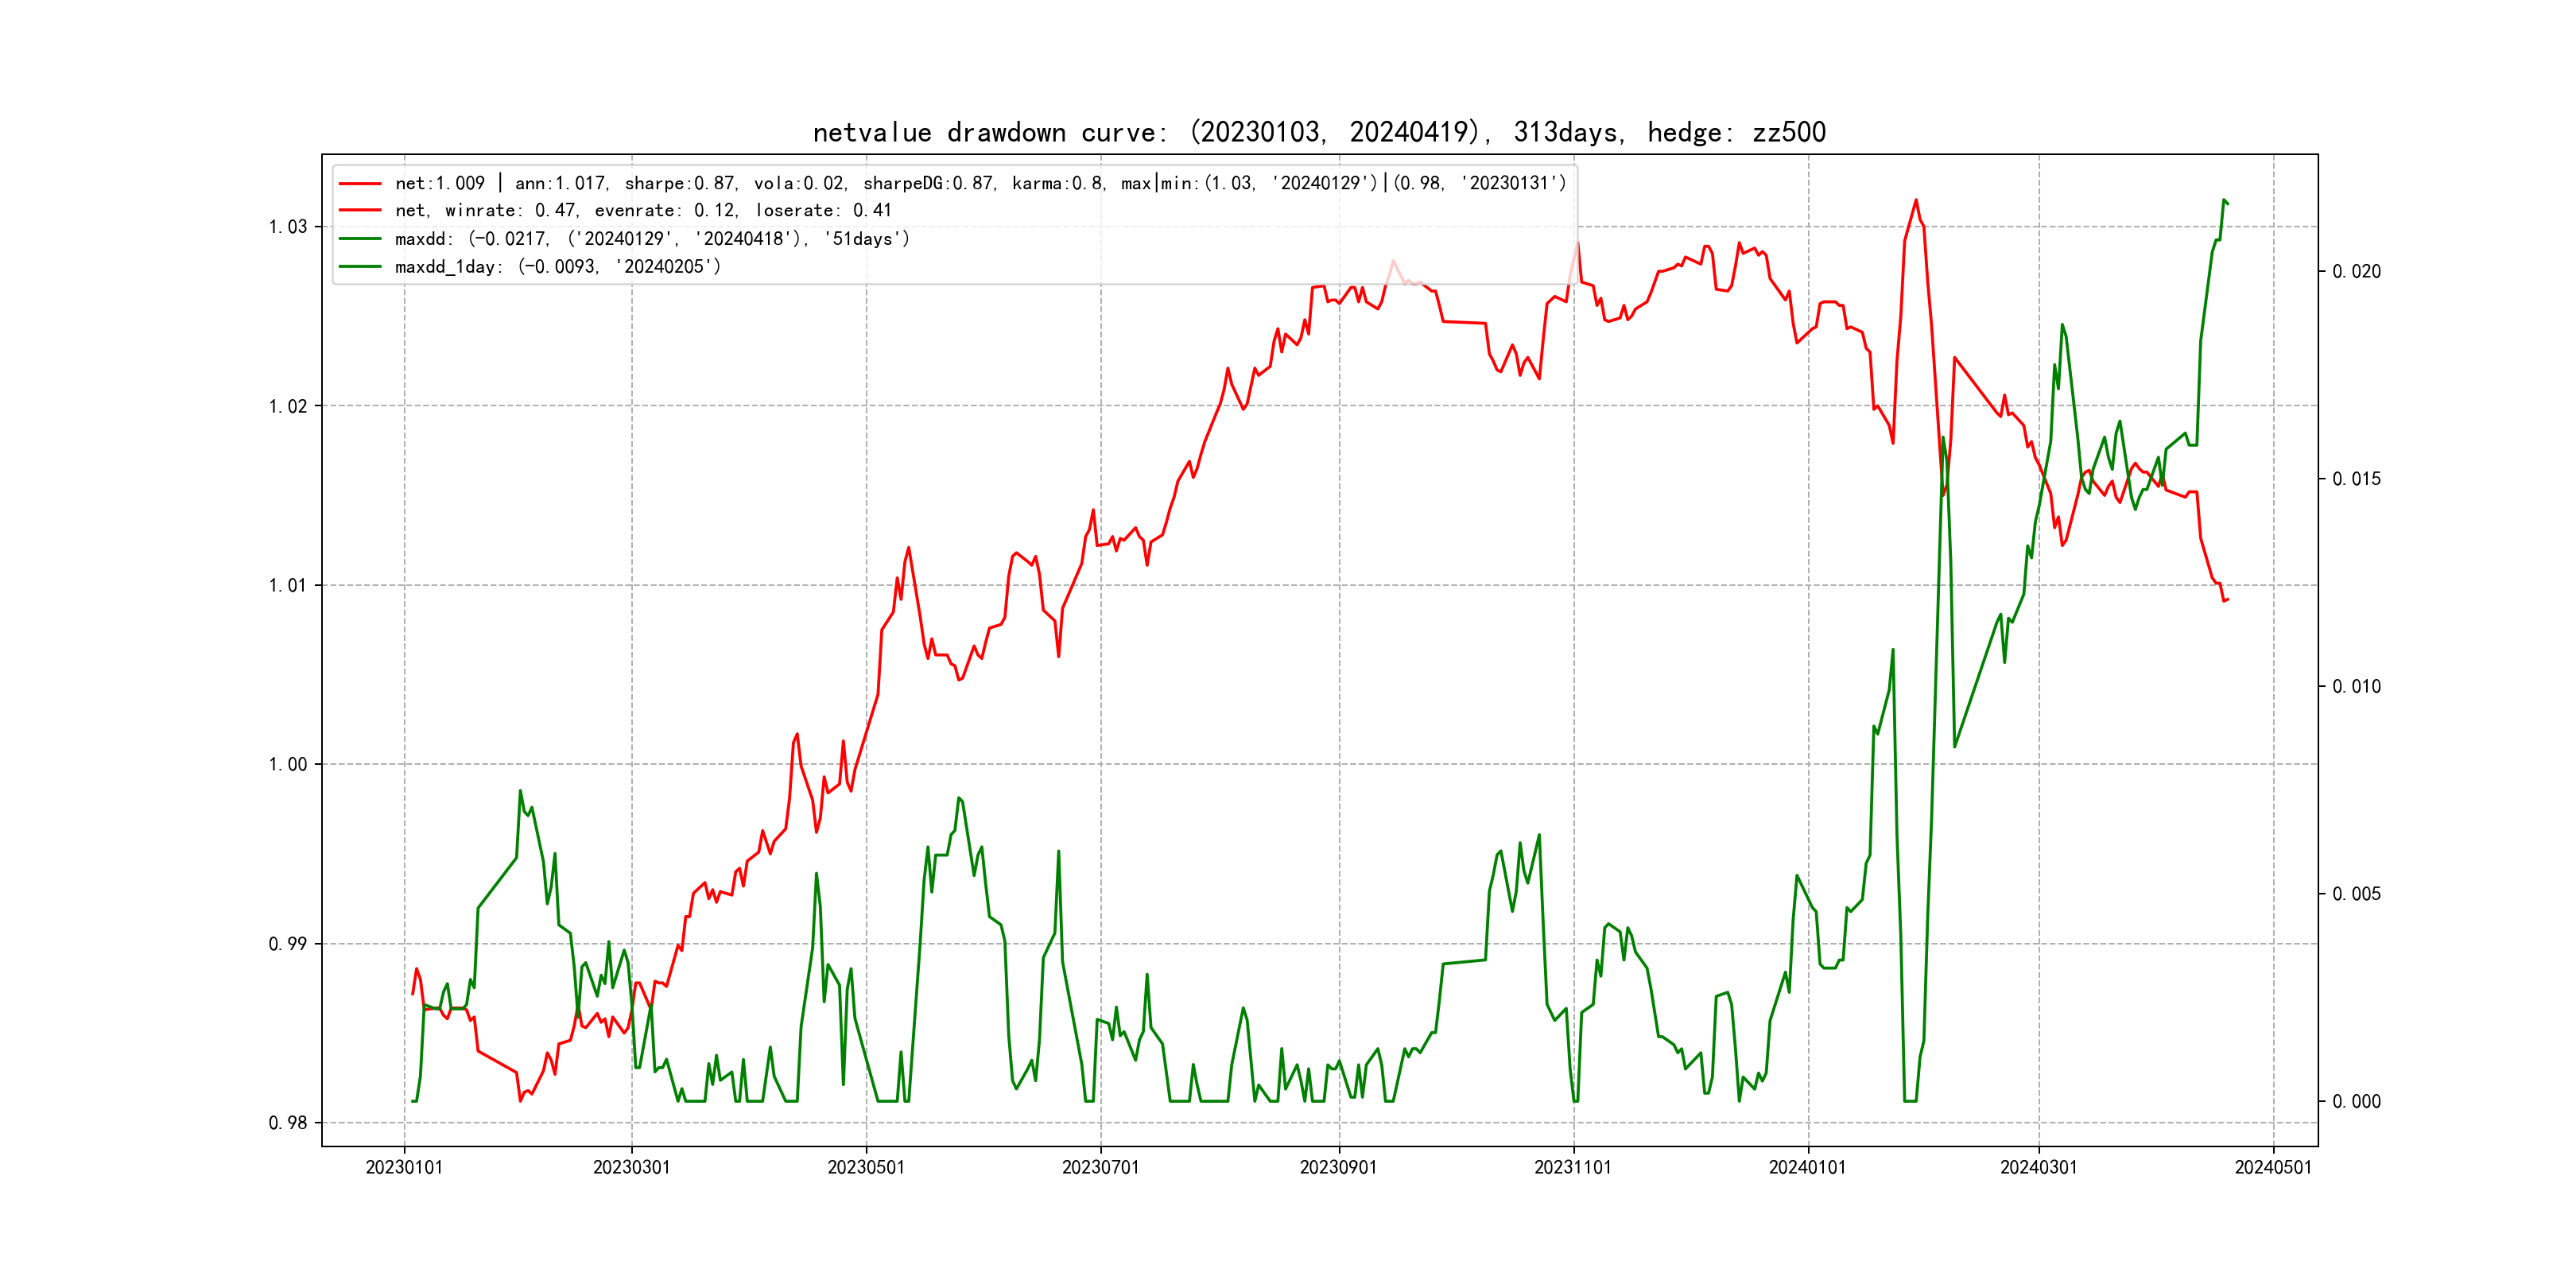Click red line swatch beside 'winrate' legend entry

(x=360, y=211)
